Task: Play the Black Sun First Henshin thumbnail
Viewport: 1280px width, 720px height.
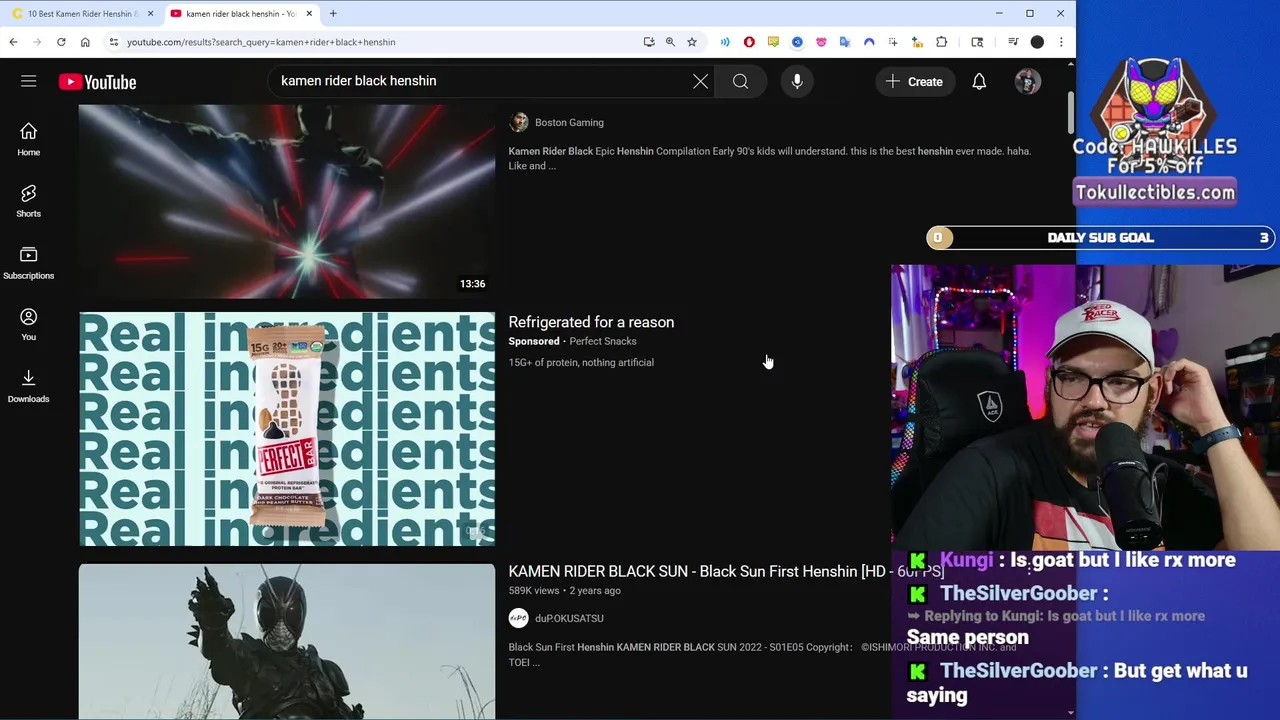Action: click(287, 642)
